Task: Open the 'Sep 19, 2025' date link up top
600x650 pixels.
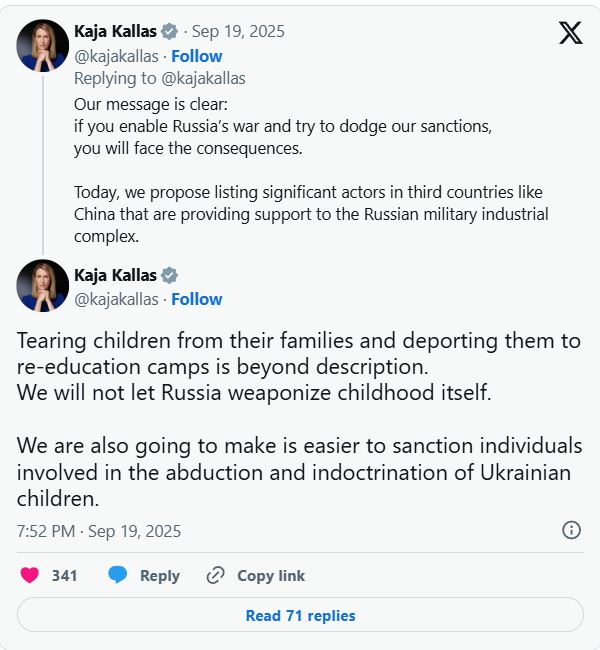Action: tap(238, 32)
